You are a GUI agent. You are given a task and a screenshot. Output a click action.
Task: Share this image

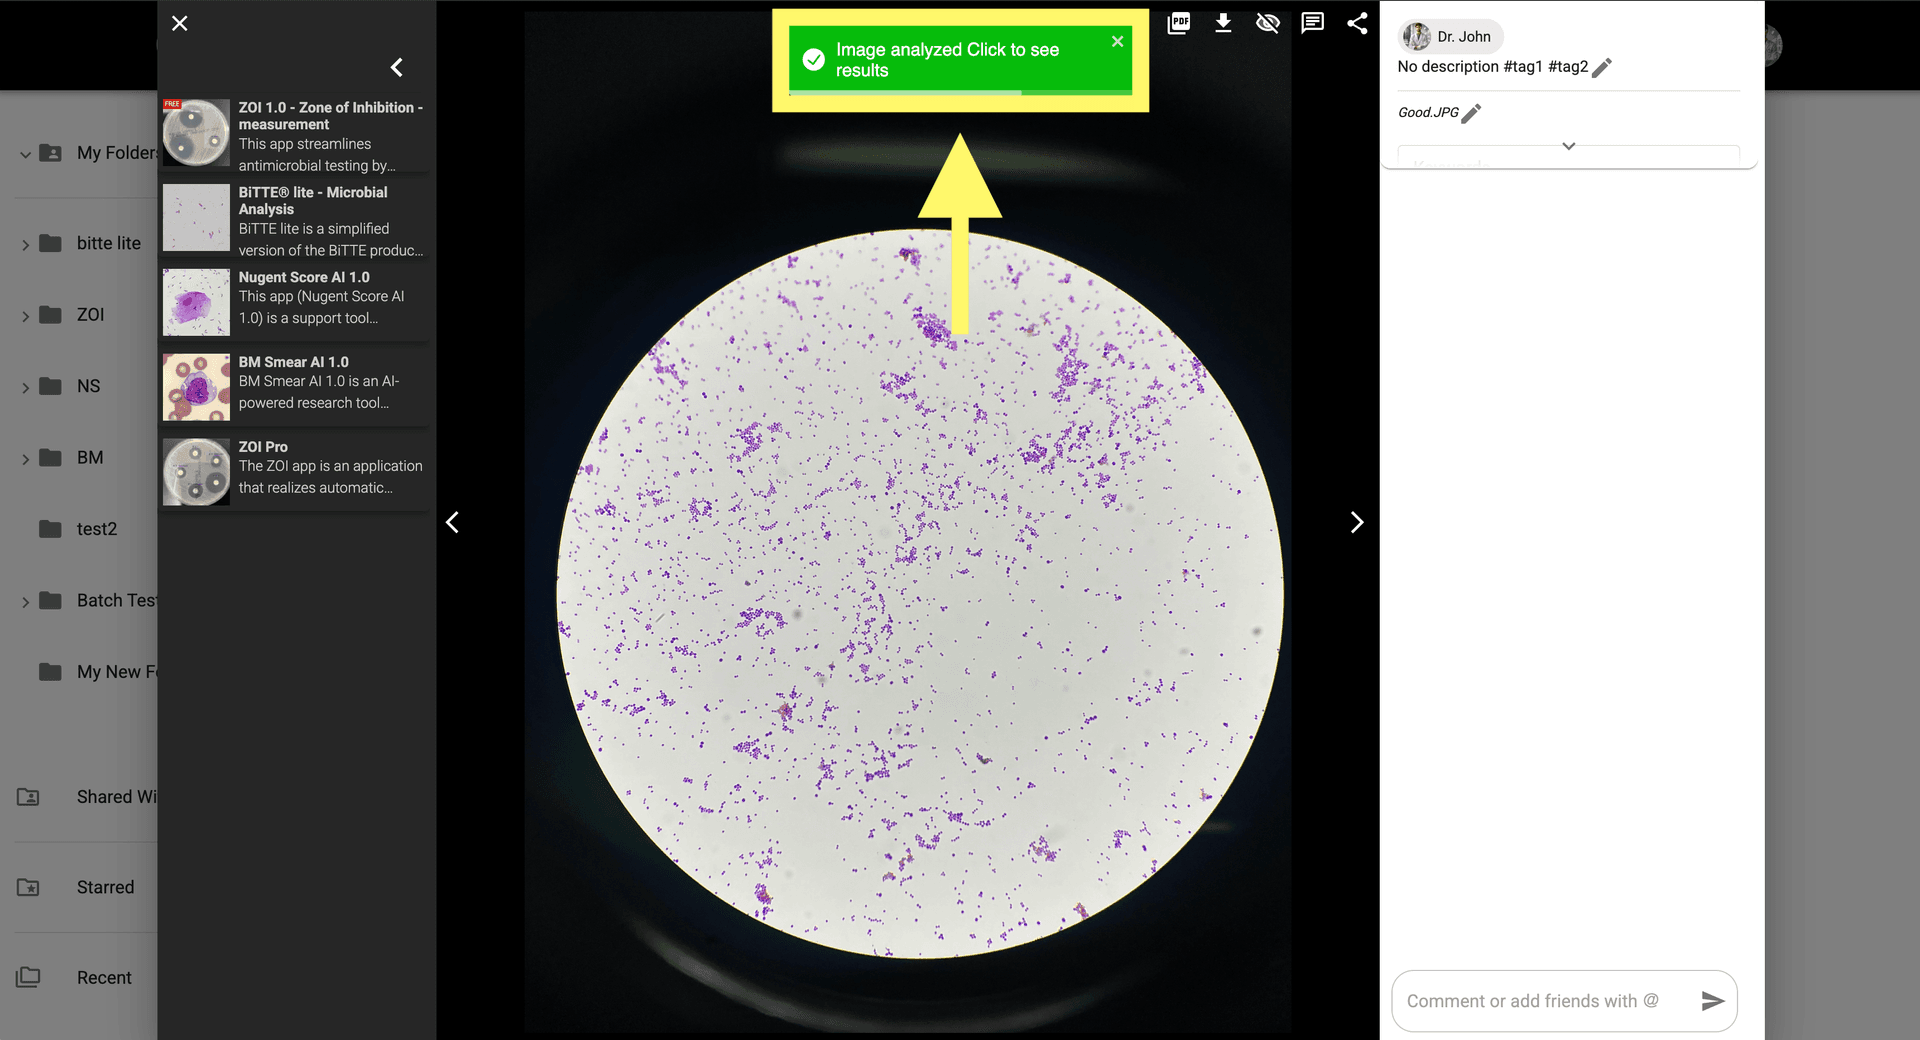1357,22
